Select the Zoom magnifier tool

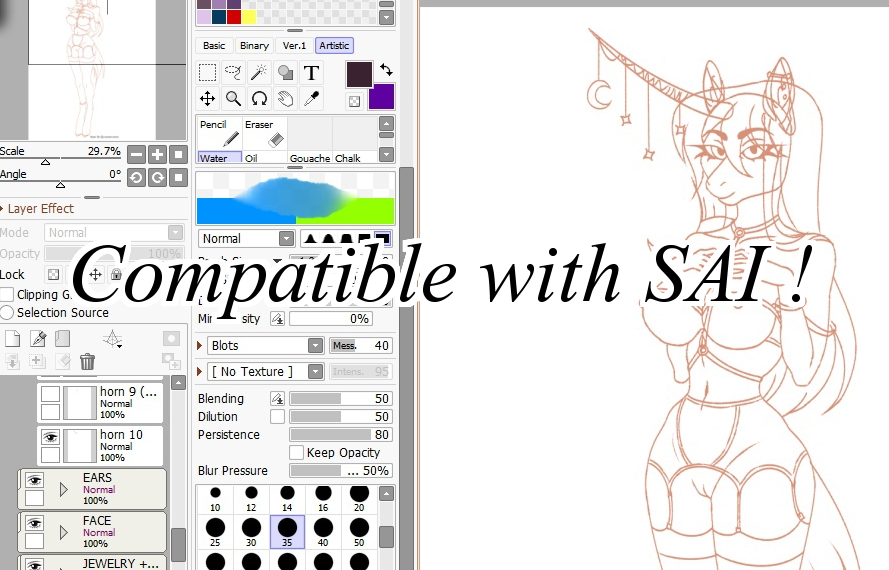[233, 99]
